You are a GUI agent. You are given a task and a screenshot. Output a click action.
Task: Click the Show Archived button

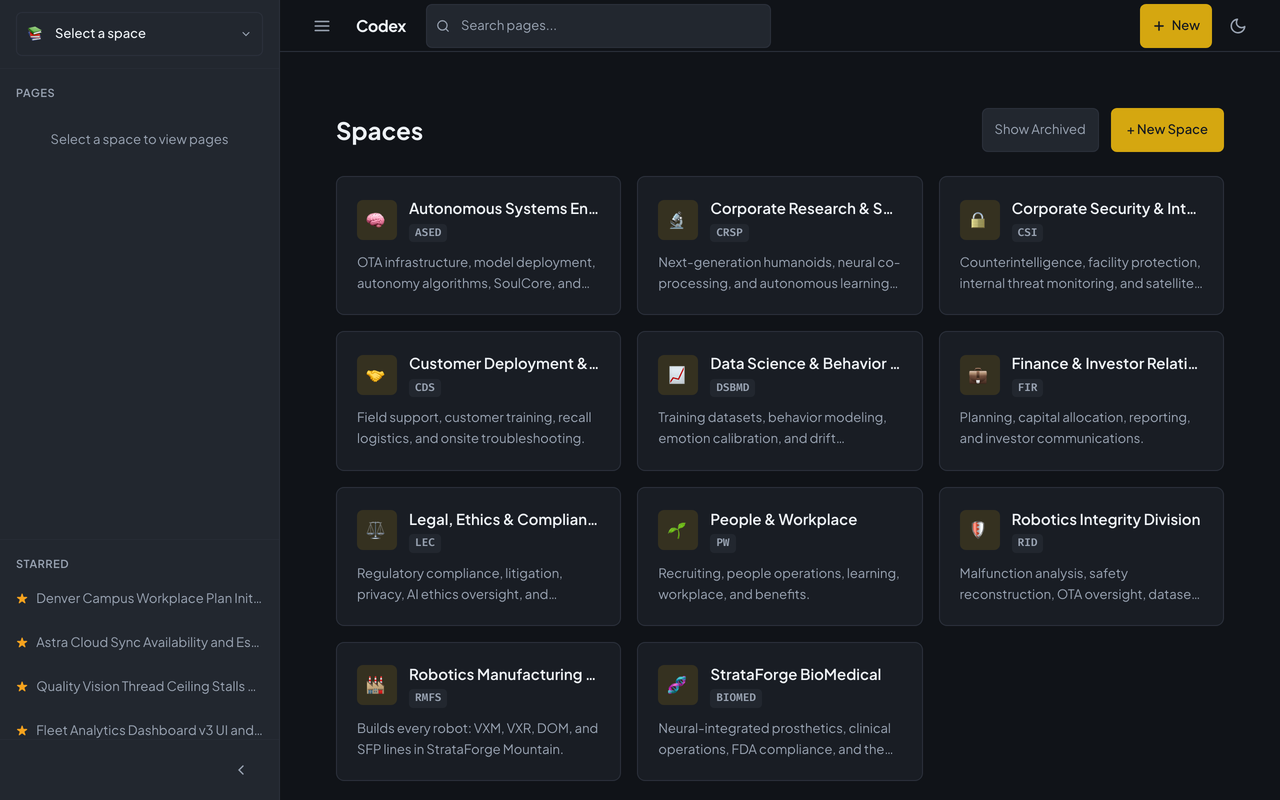pos(1040,130)
